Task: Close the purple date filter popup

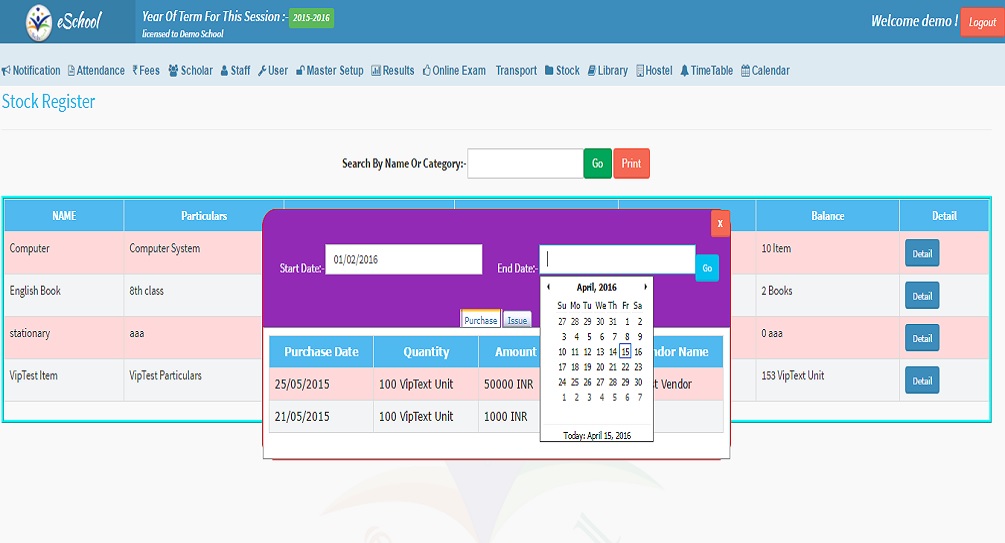Action: click(720, 224)
